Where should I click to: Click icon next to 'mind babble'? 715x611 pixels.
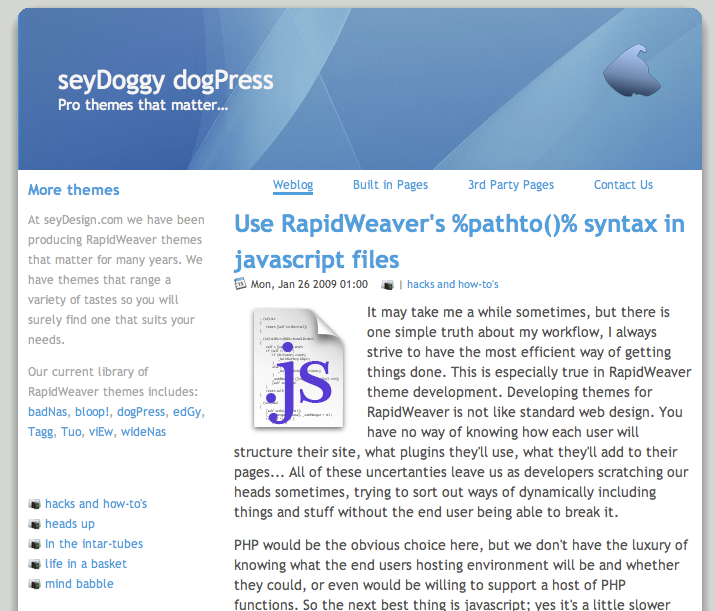[35, 584]
